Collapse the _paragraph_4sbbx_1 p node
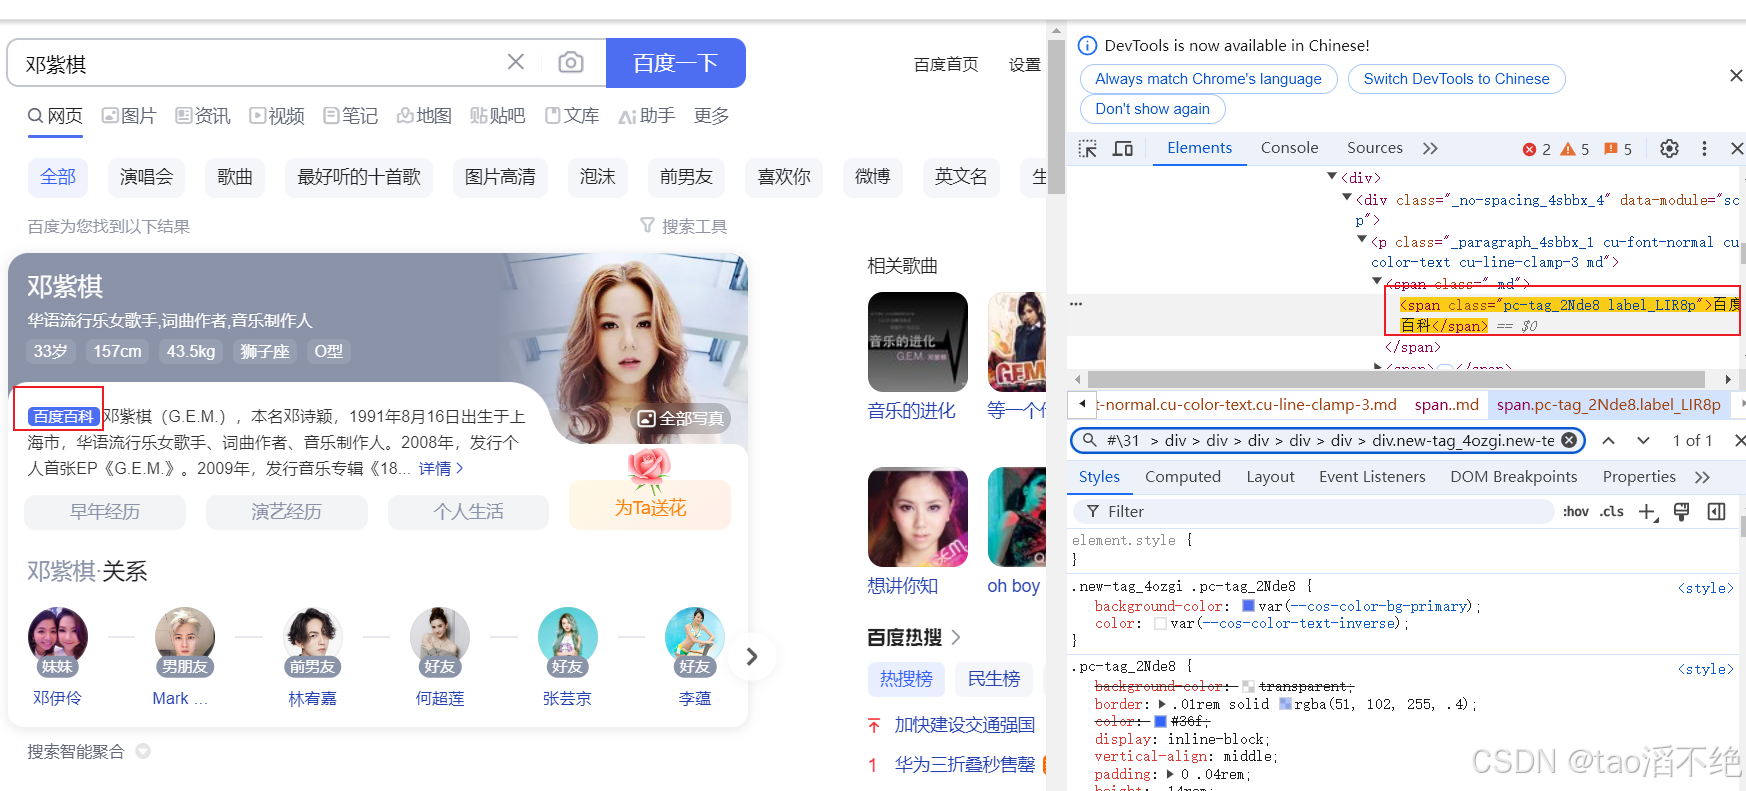This screenshot has height=791, width=1746. click(1362, 239)
